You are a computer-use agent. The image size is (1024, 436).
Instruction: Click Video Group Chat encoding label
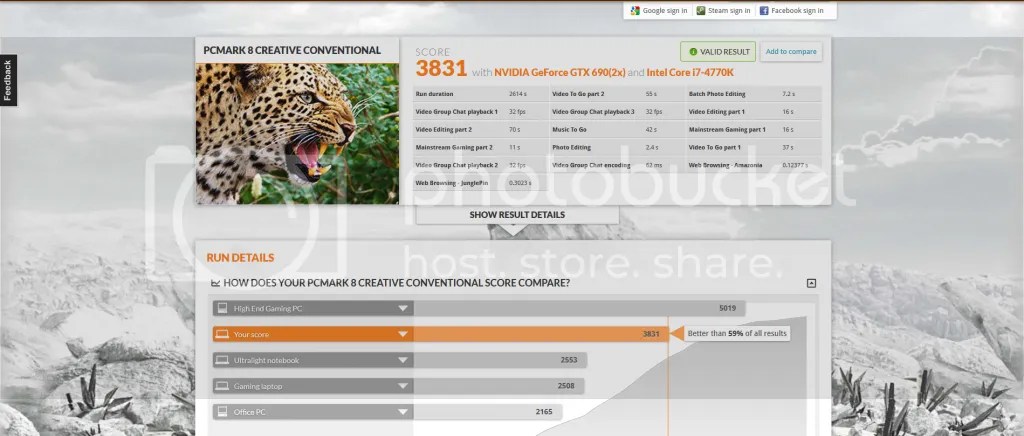click(x=593, y=165)
